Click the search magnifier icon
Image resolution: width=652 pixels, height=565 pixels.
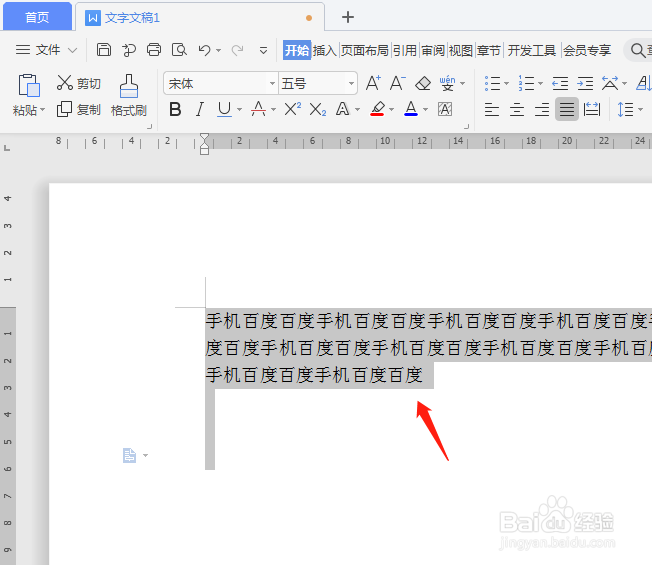point(637,51)
